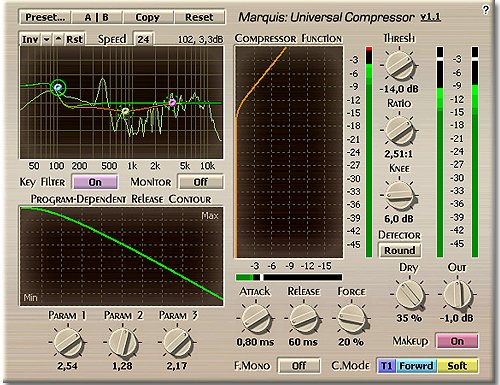Click the Attack knob
Screen dimensions: 500x385
[256, 318]
